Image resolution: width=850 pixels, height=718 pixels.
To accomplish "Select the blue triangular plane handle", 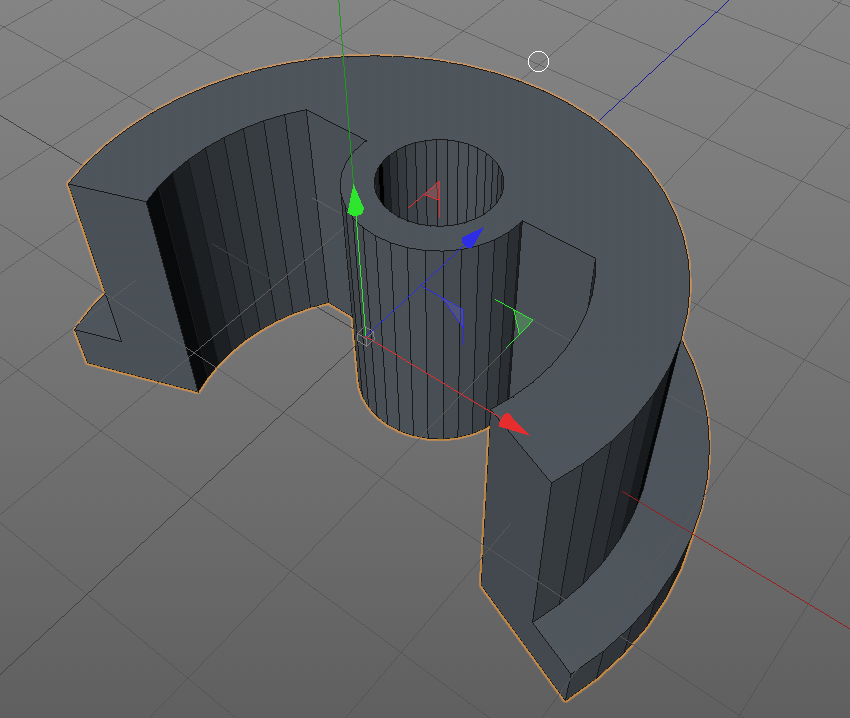I will [x=455, y=315].
